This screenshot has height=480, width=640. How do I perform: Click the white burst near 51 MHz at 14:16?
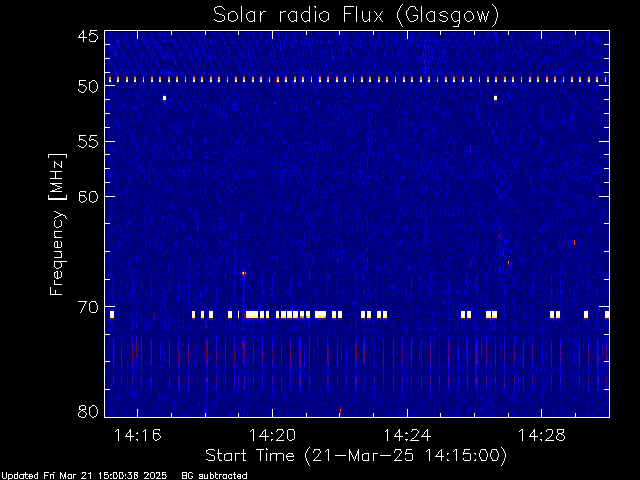point(164,98)
